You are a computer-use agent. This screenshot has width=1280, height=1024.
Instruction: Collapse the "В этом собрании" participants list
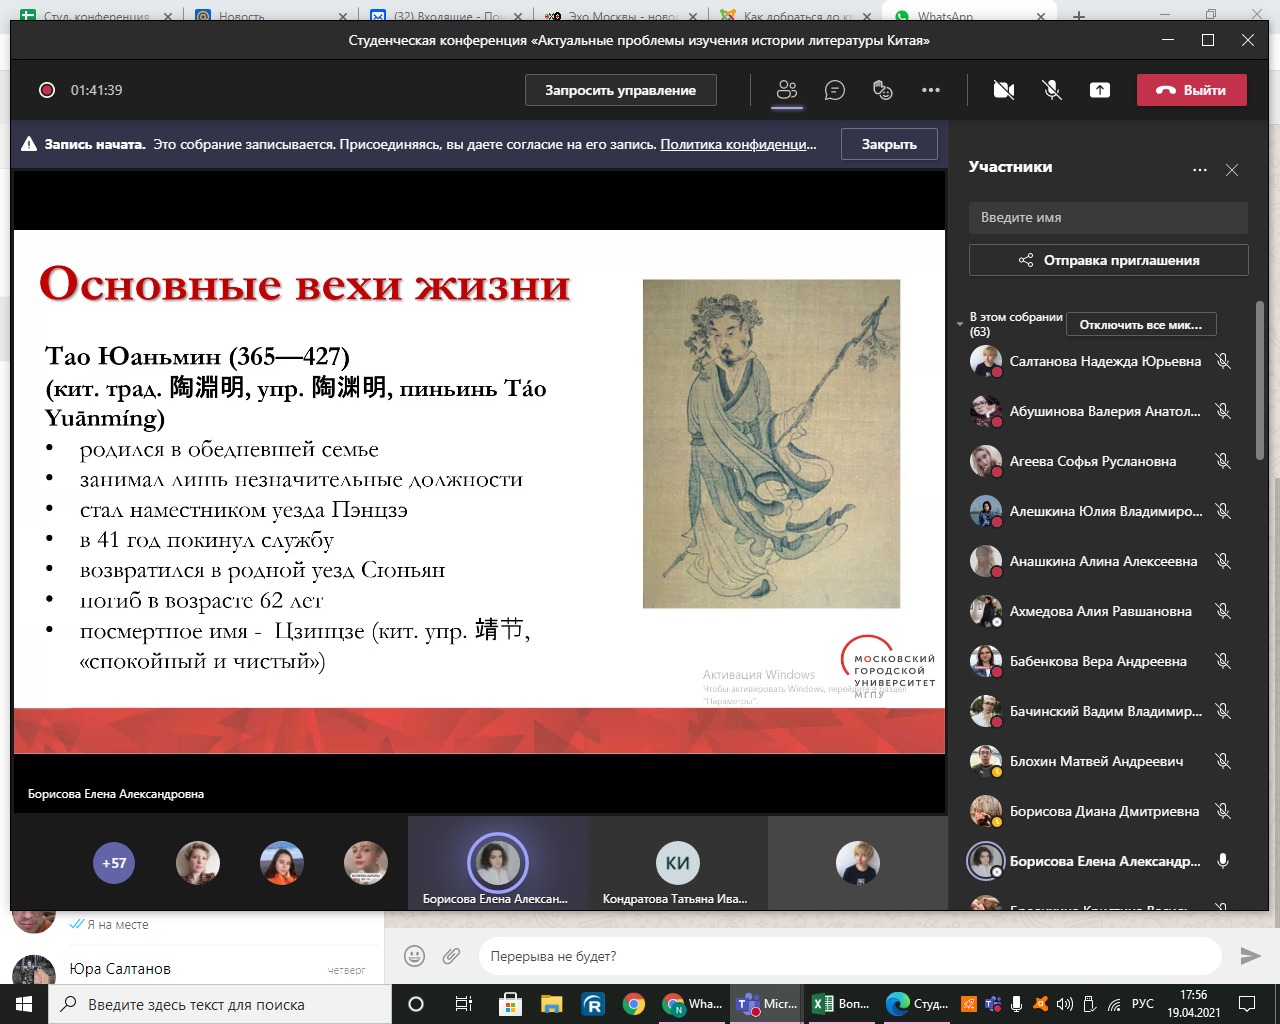(960, 324)
